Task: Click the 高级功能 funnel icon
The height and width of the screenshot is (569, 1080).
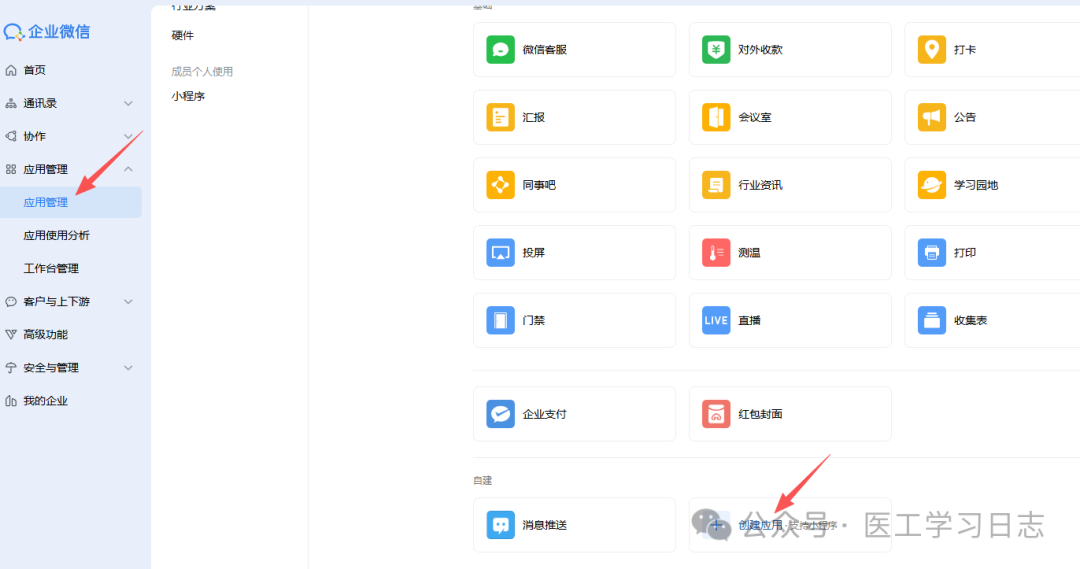Action: (11, 335)
